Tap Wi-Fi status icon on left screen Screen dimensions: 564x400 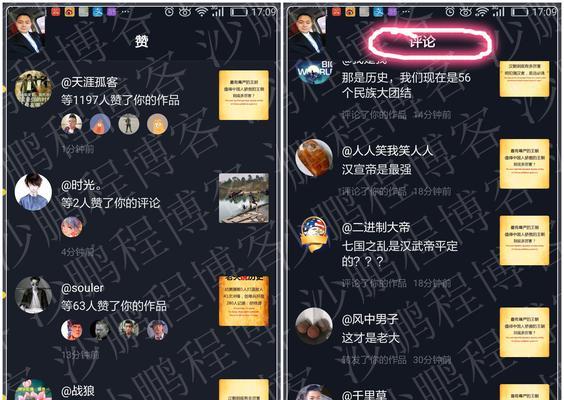[202, 12]
